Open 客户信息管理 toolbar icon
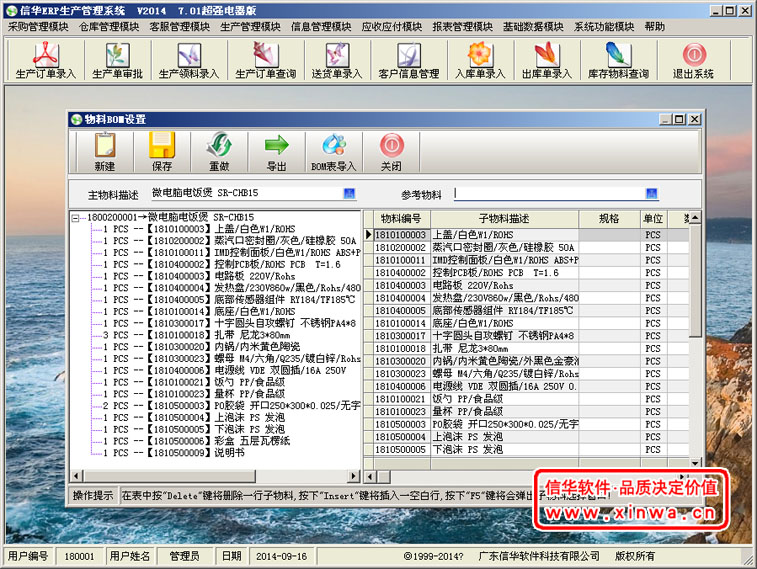 [409, 60]
